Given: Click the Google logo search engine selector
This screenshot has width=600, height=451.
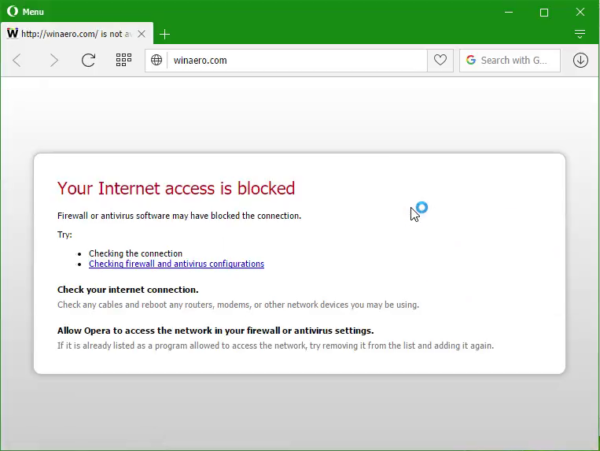Looking at the screenshot, I should click(x=471, y=60).
